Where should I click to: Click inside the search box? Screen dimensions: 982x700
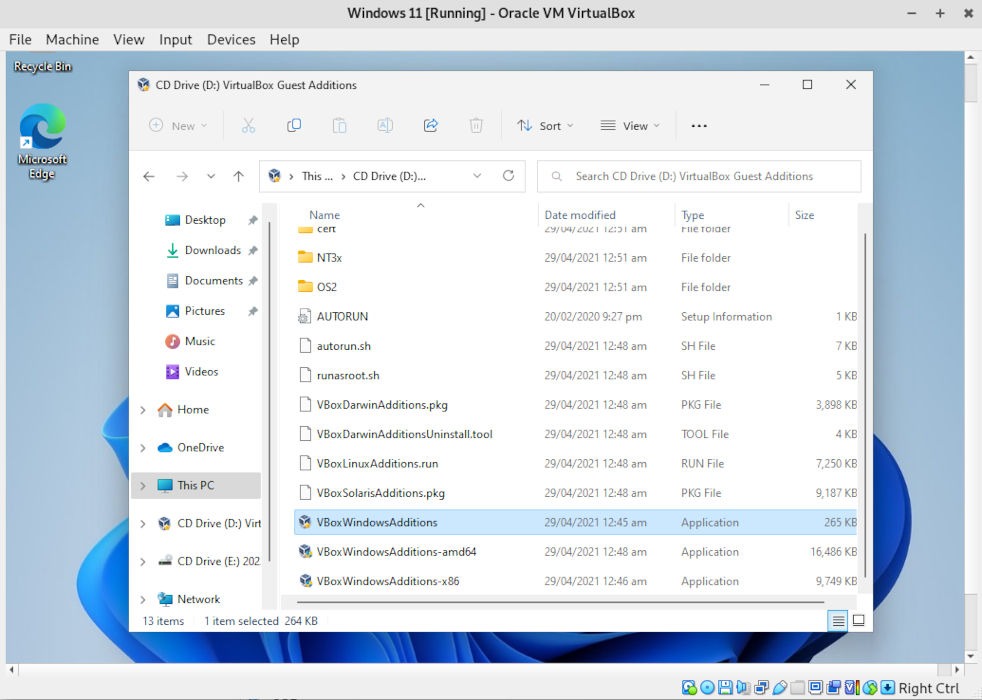pos(697,175)
